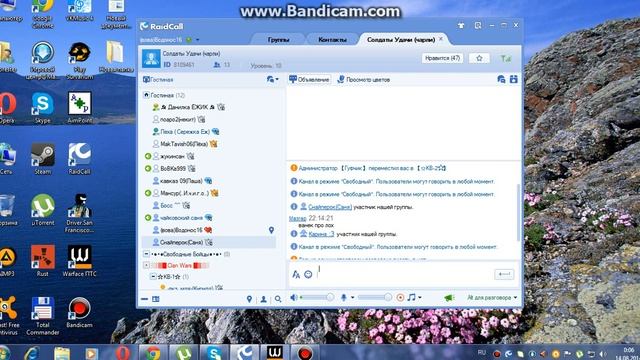Select the Солдаты Удачи group tab

click(401, 40)
